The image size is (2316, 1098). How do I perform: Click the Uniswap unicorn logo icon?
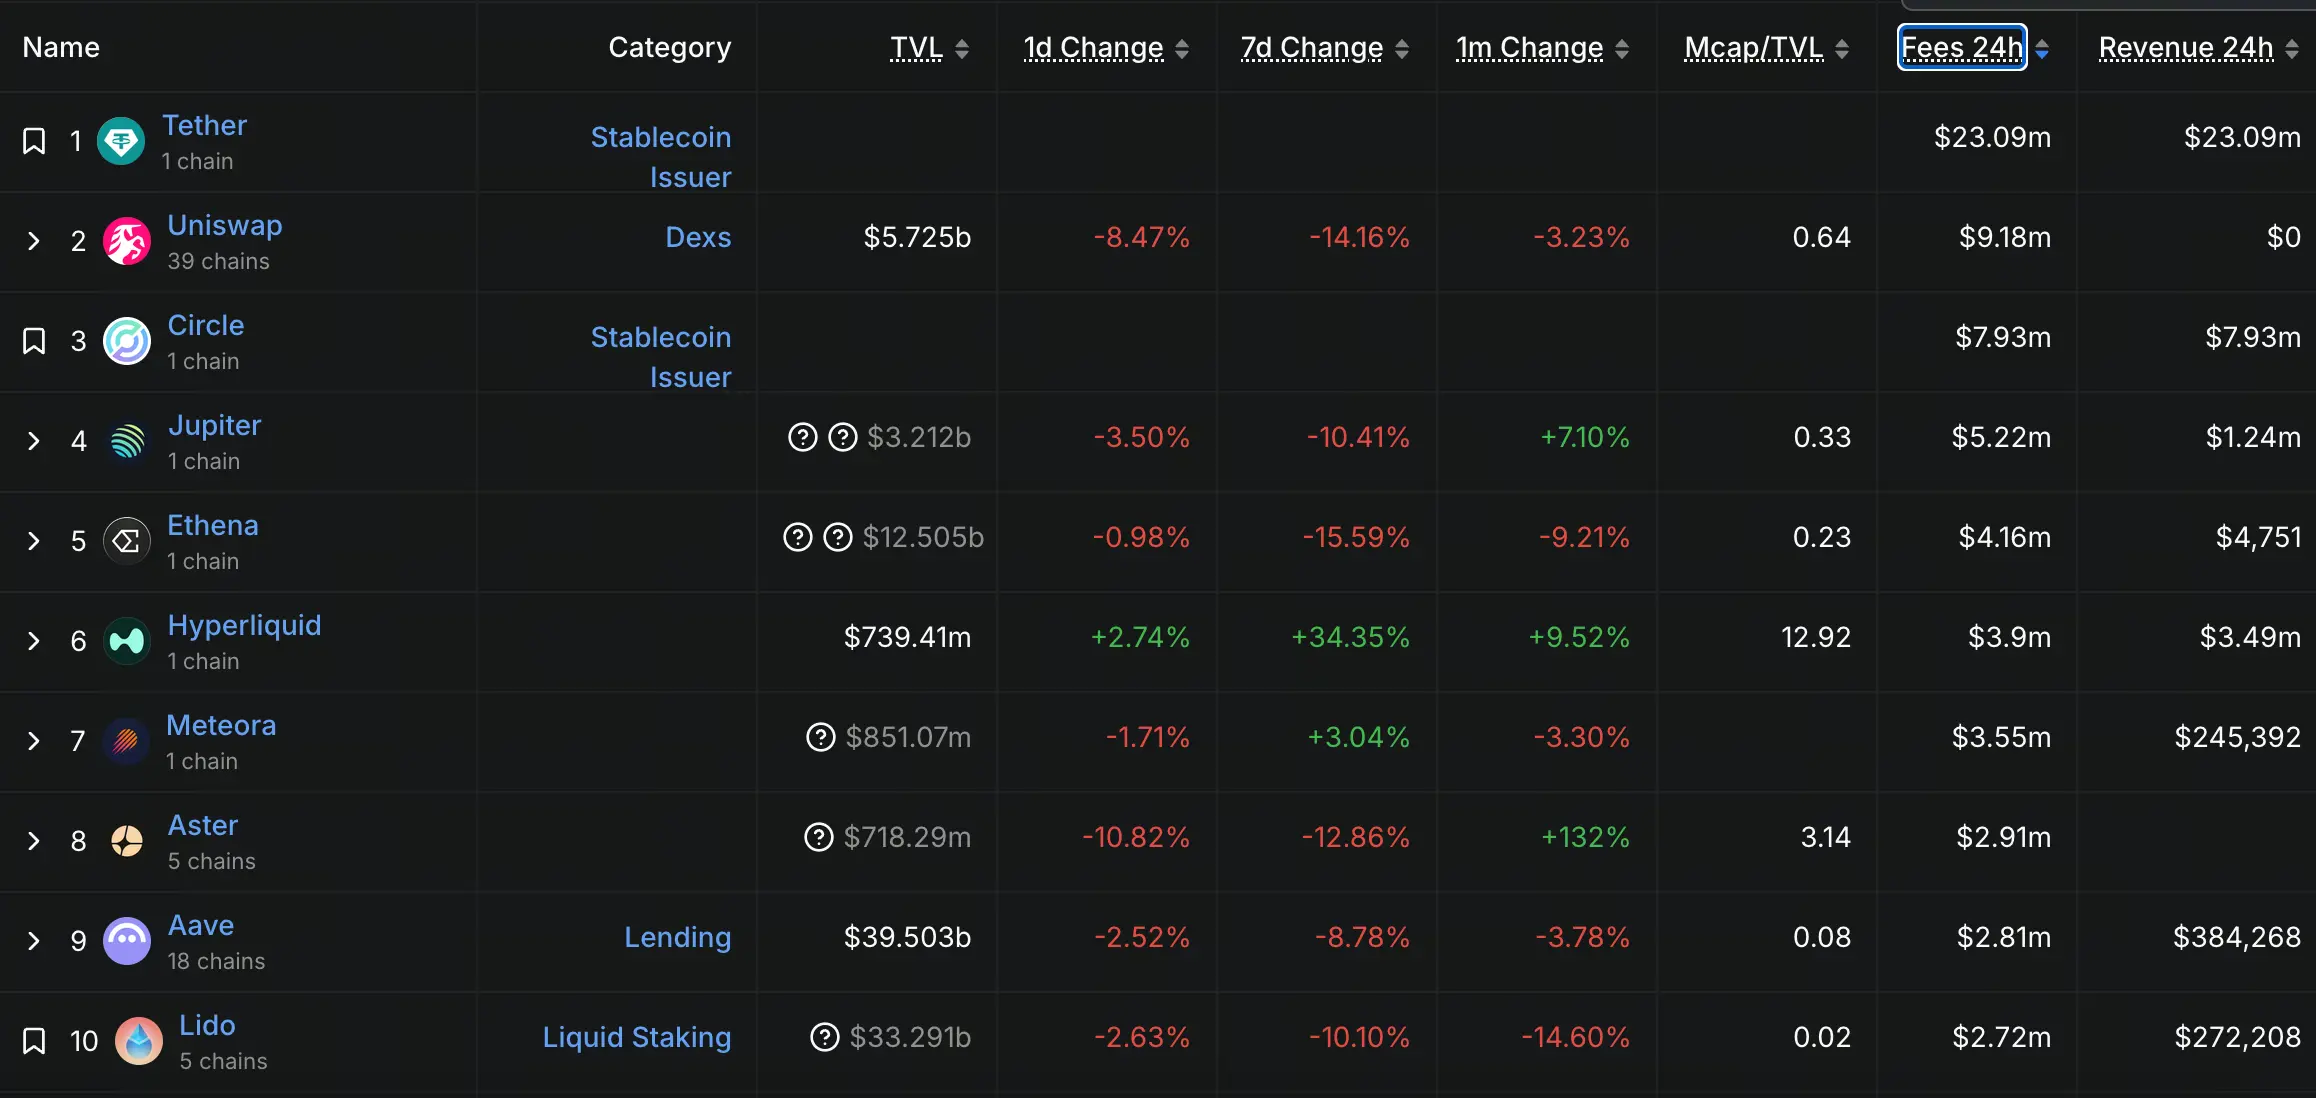tap(127, 241)
